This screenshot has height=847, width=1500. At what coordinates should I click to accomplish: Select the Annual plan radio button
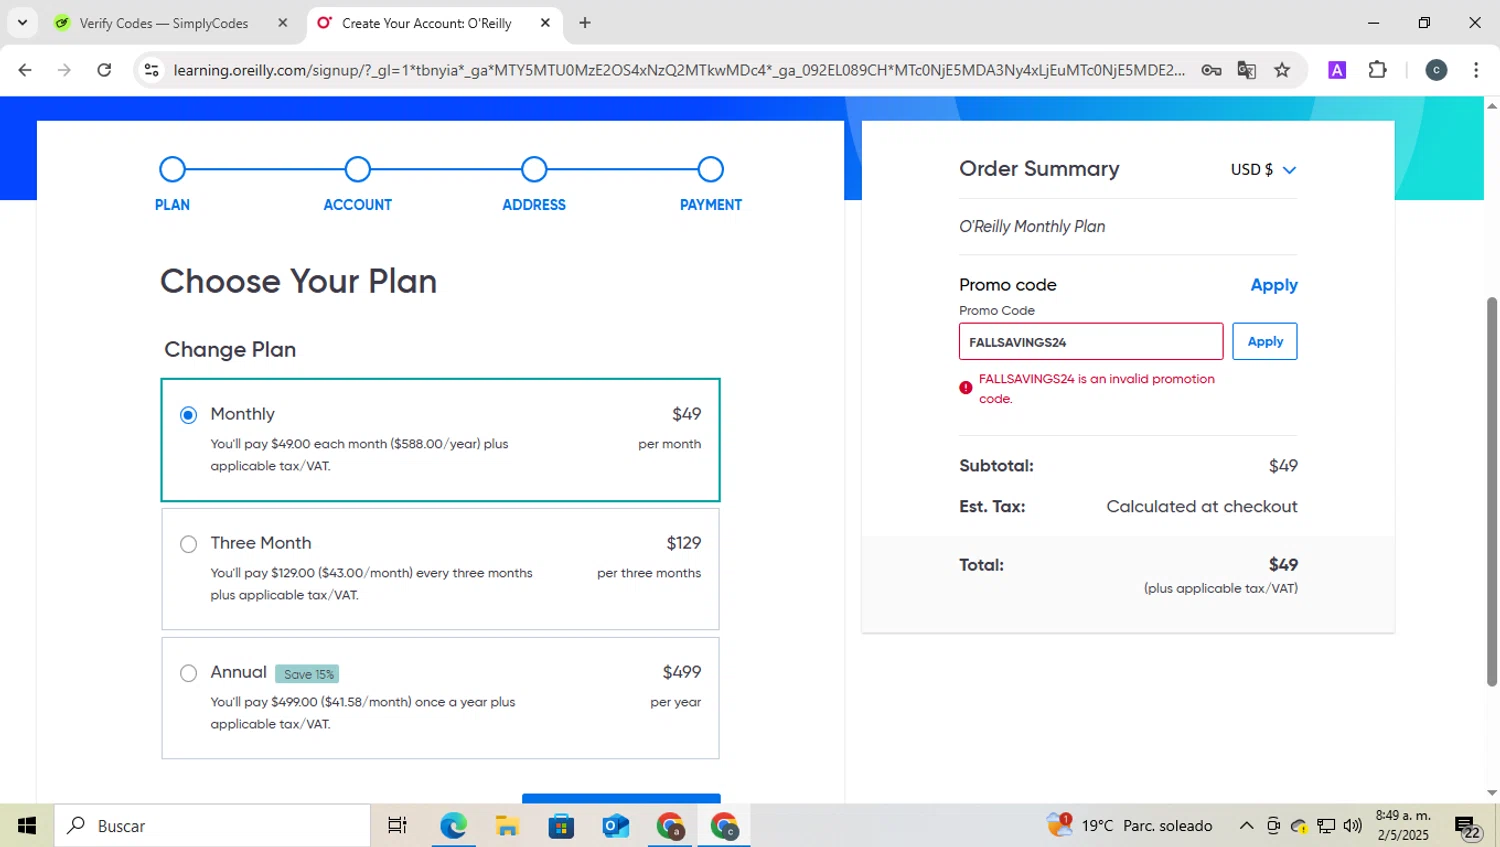pos(188,673)
